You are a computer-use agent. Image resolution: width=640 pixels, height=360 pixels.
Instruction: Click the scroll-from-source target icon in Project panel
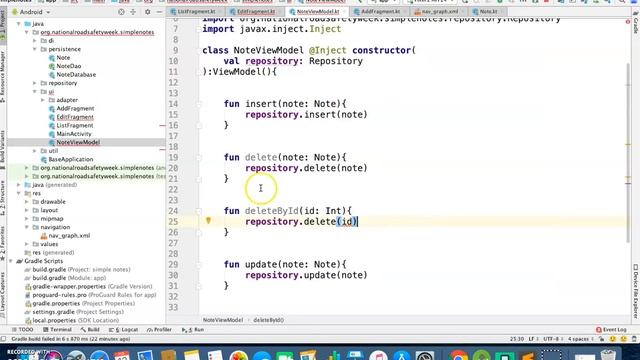[121, 12]
